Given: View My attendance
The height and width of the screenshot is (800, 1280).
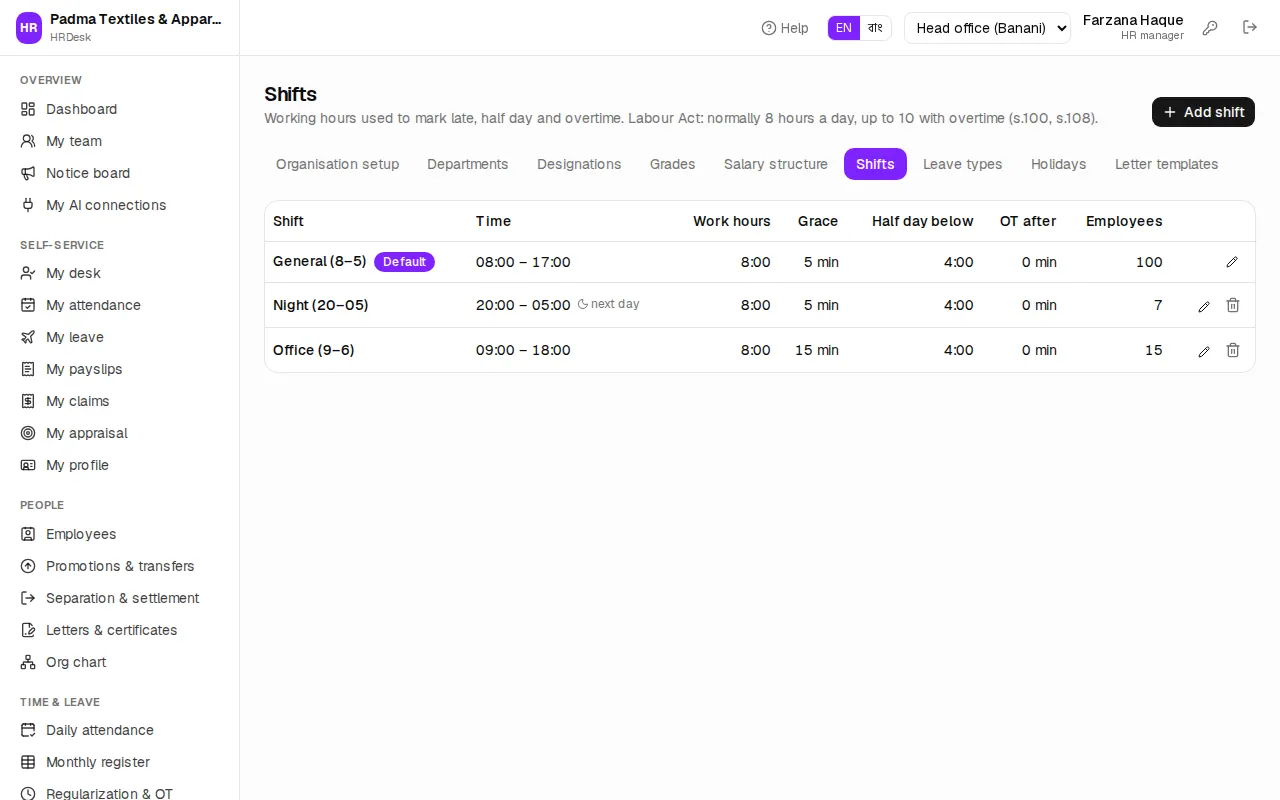Looking at the screenshot, I should pyautogui.click(x=120, y=305).
